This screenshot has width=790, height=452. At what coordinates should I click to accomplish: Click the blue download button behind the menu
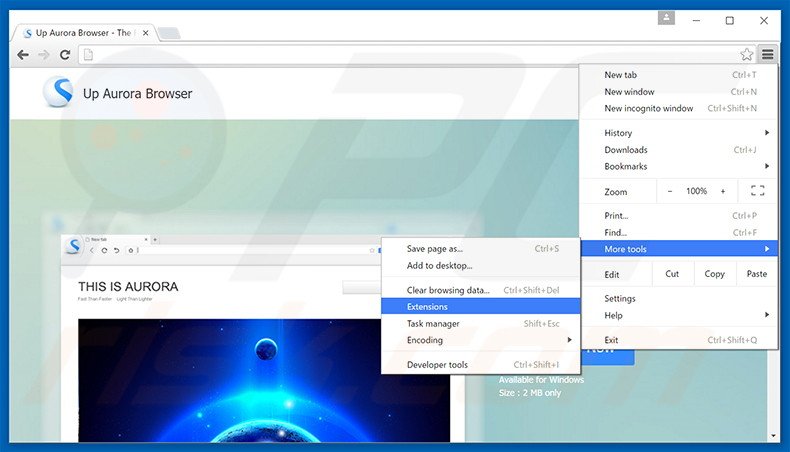608,357
